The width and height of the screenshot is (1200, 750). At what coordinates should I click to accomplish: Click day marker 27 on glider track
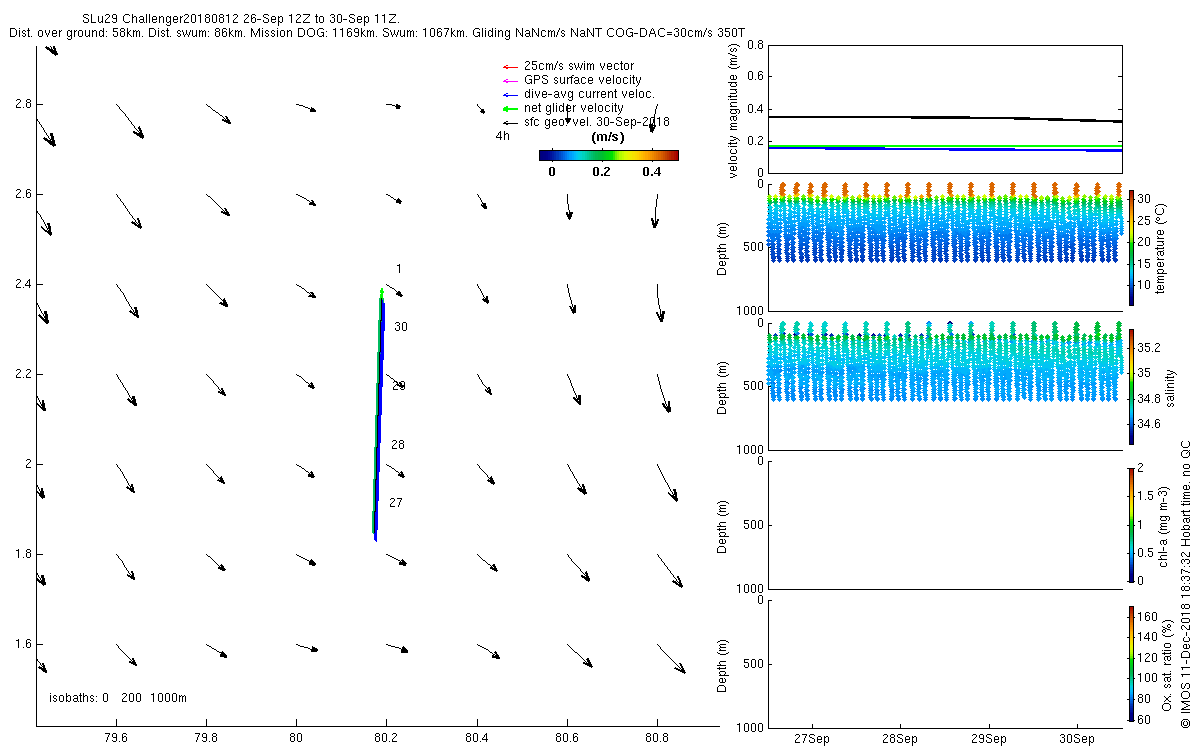coord(396,503)
